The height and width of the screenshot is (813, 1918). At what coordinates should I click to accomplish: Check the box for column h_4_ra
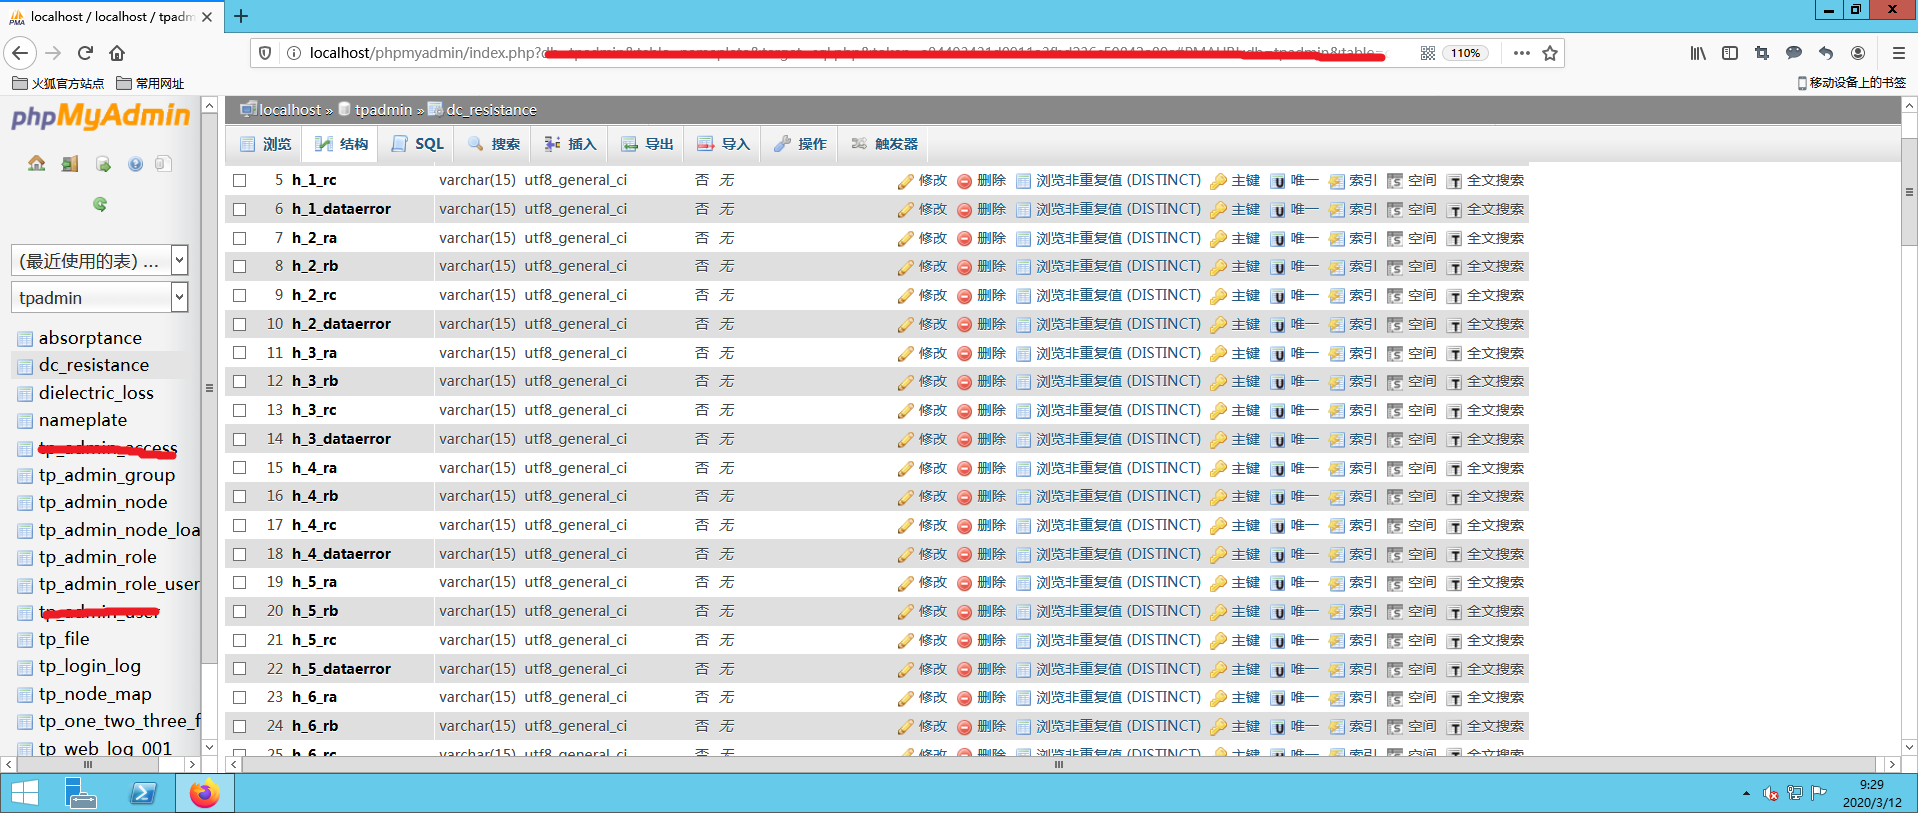[240, 468]
